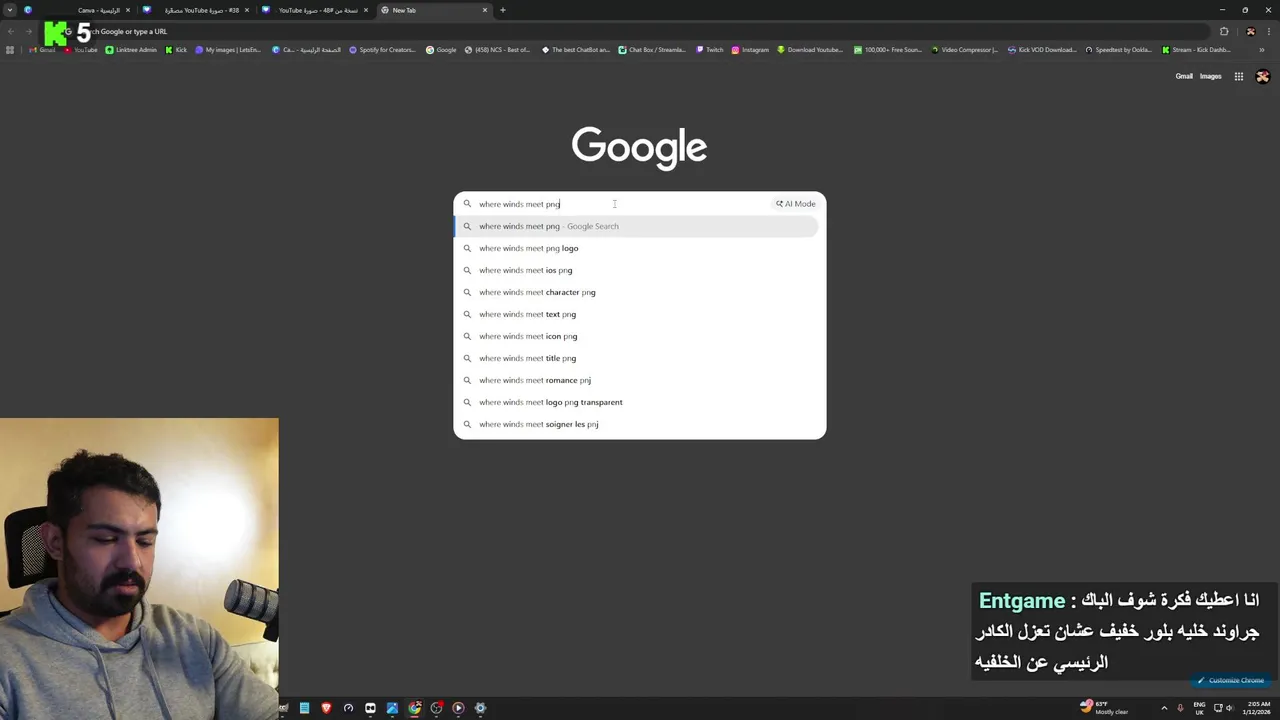Select suggestion where winds meet ios png
This screenshot has width=1280, height=720.
point(637,270)
